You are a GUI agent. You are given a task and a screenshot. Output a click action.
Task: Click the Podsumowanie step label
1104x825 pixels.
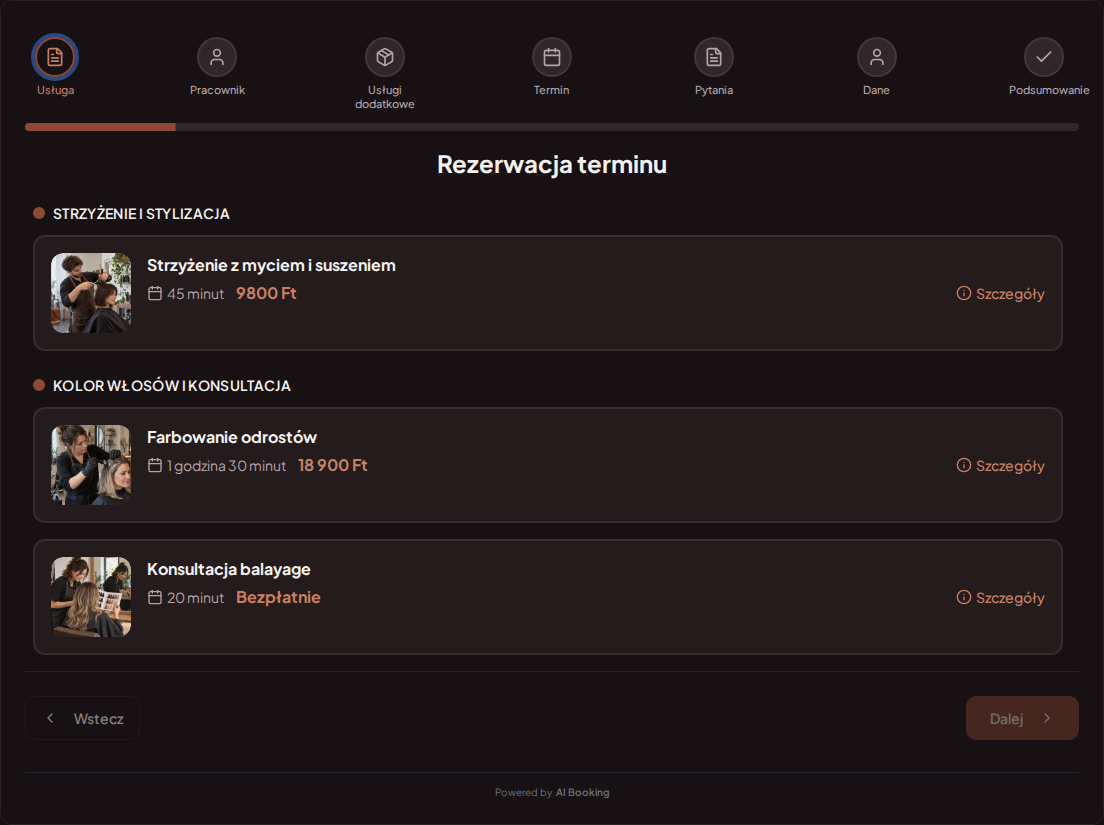(1048, 90)
